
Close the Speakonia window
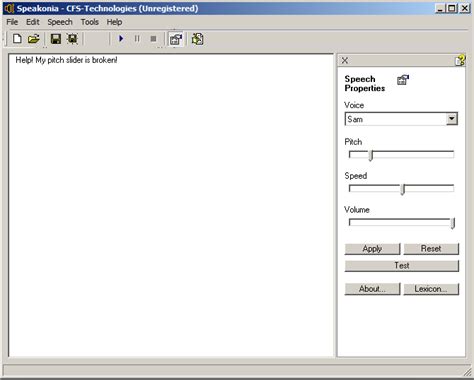coord(464,8)
